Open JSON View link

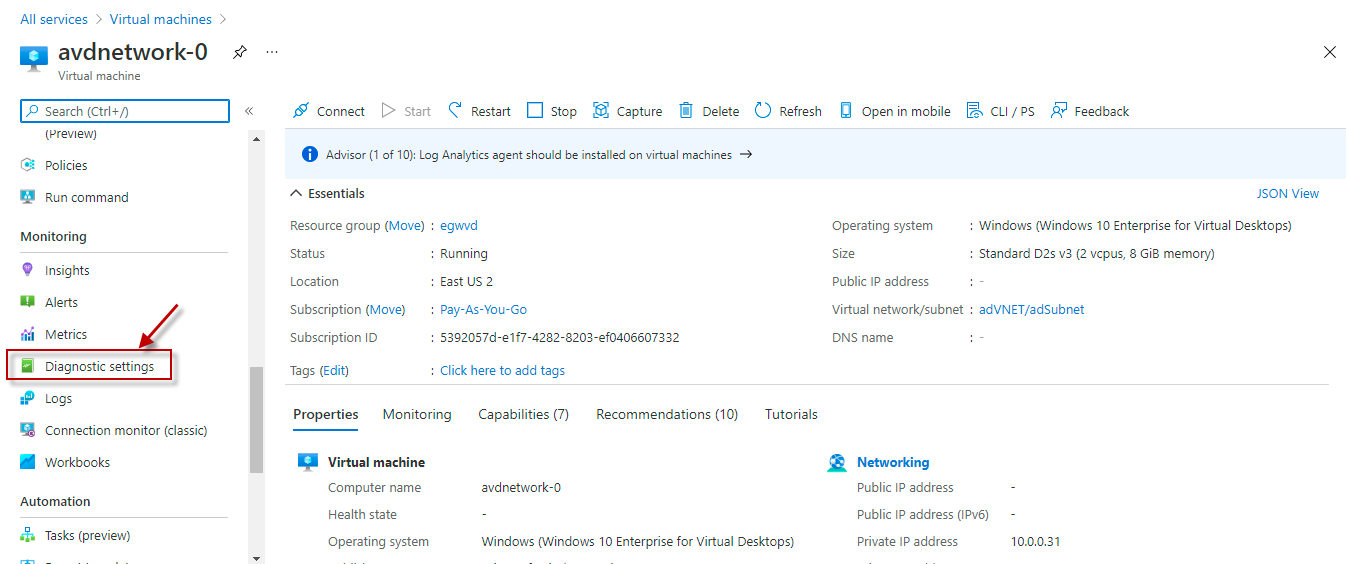point(1288,194)
